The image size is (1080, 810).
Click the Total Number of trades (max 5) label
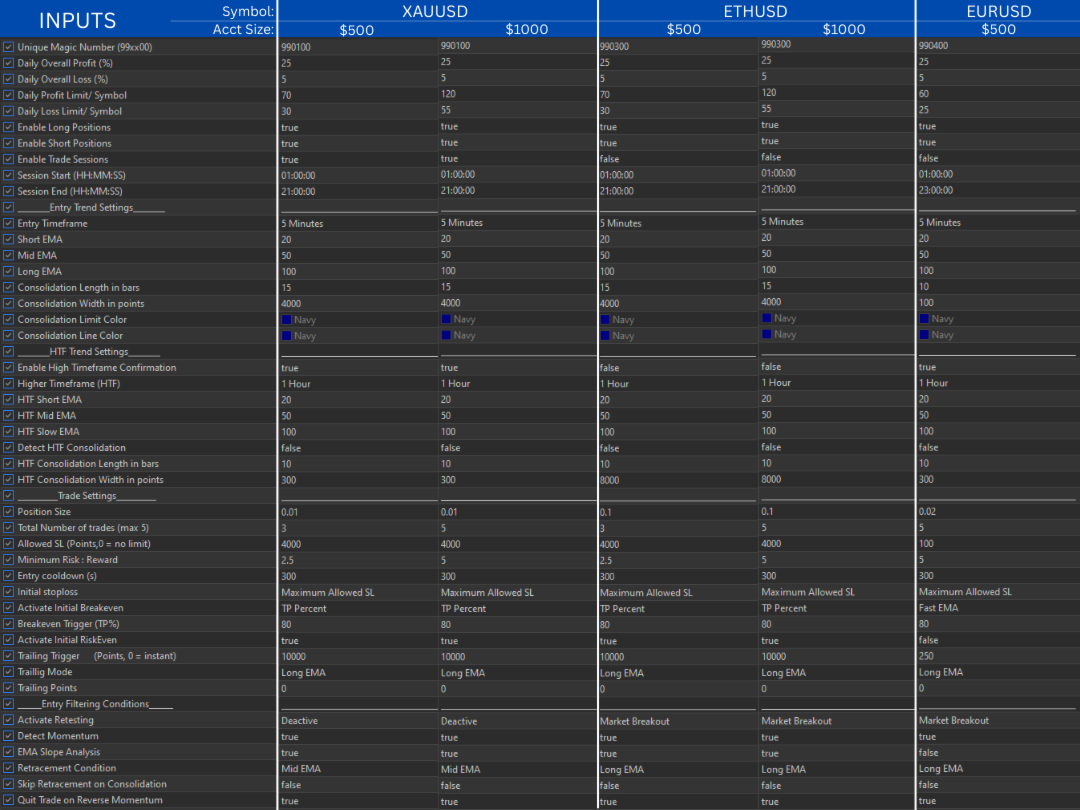[83, 528]
